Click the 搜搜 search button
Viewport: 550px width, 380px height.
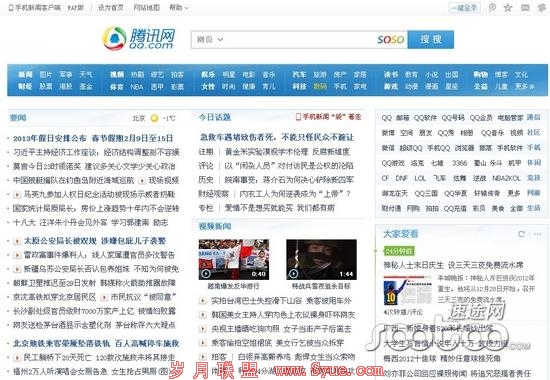click(x=431, y=39)
